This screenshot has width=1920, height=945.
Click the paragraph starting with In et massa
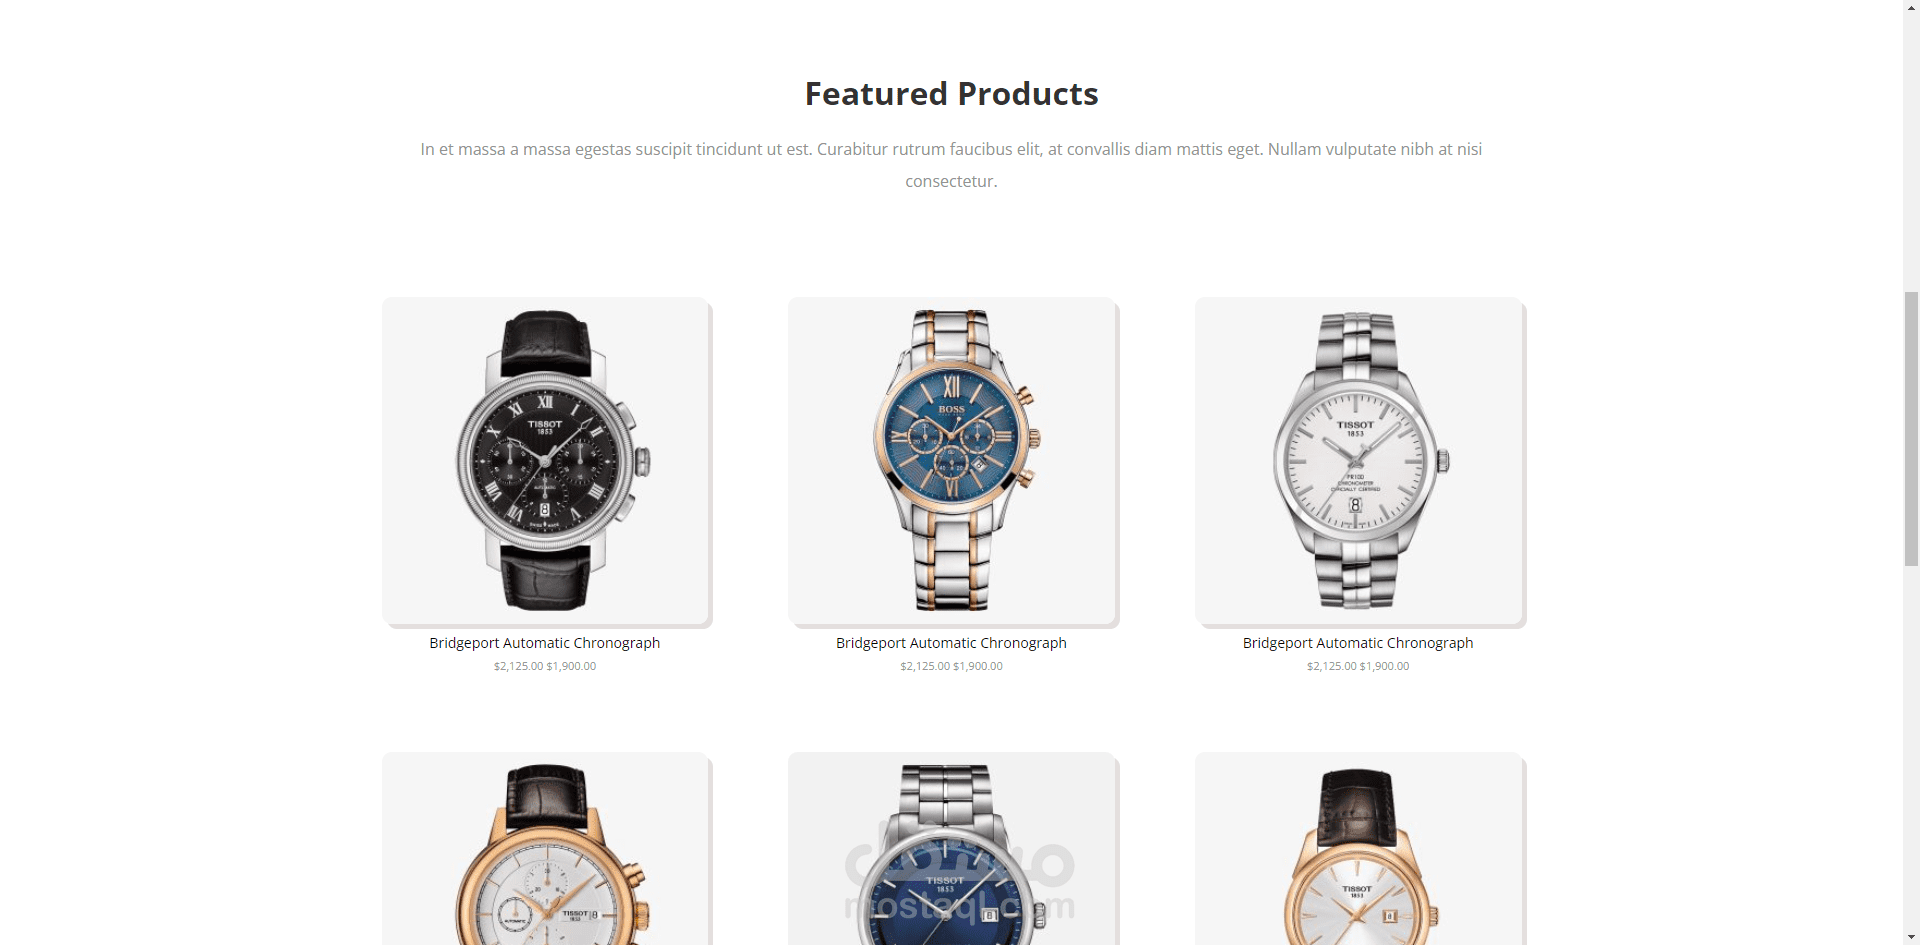coord(951,165)
